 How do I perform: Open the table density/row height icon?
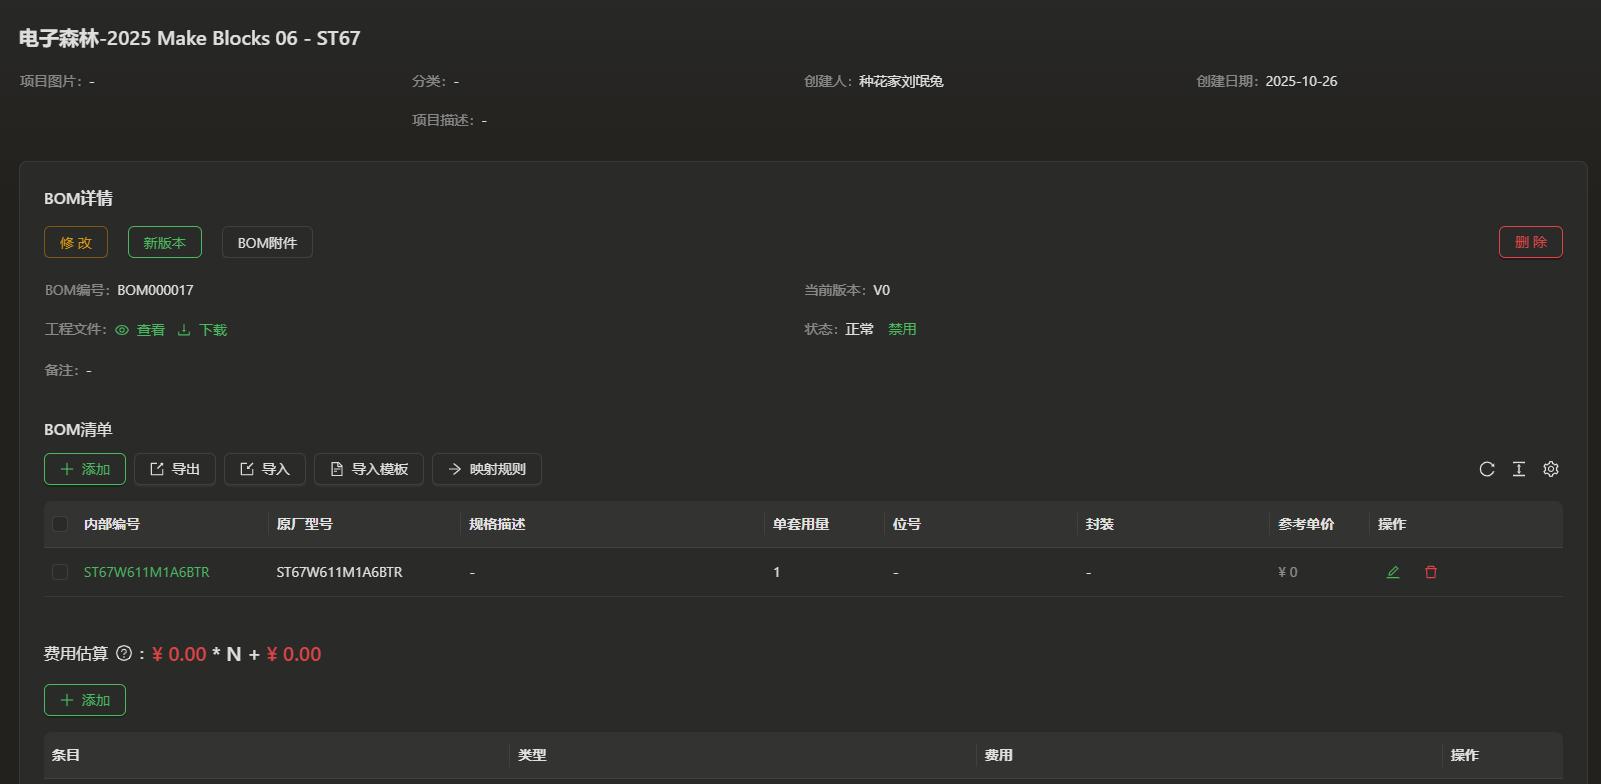point(1519,469)
